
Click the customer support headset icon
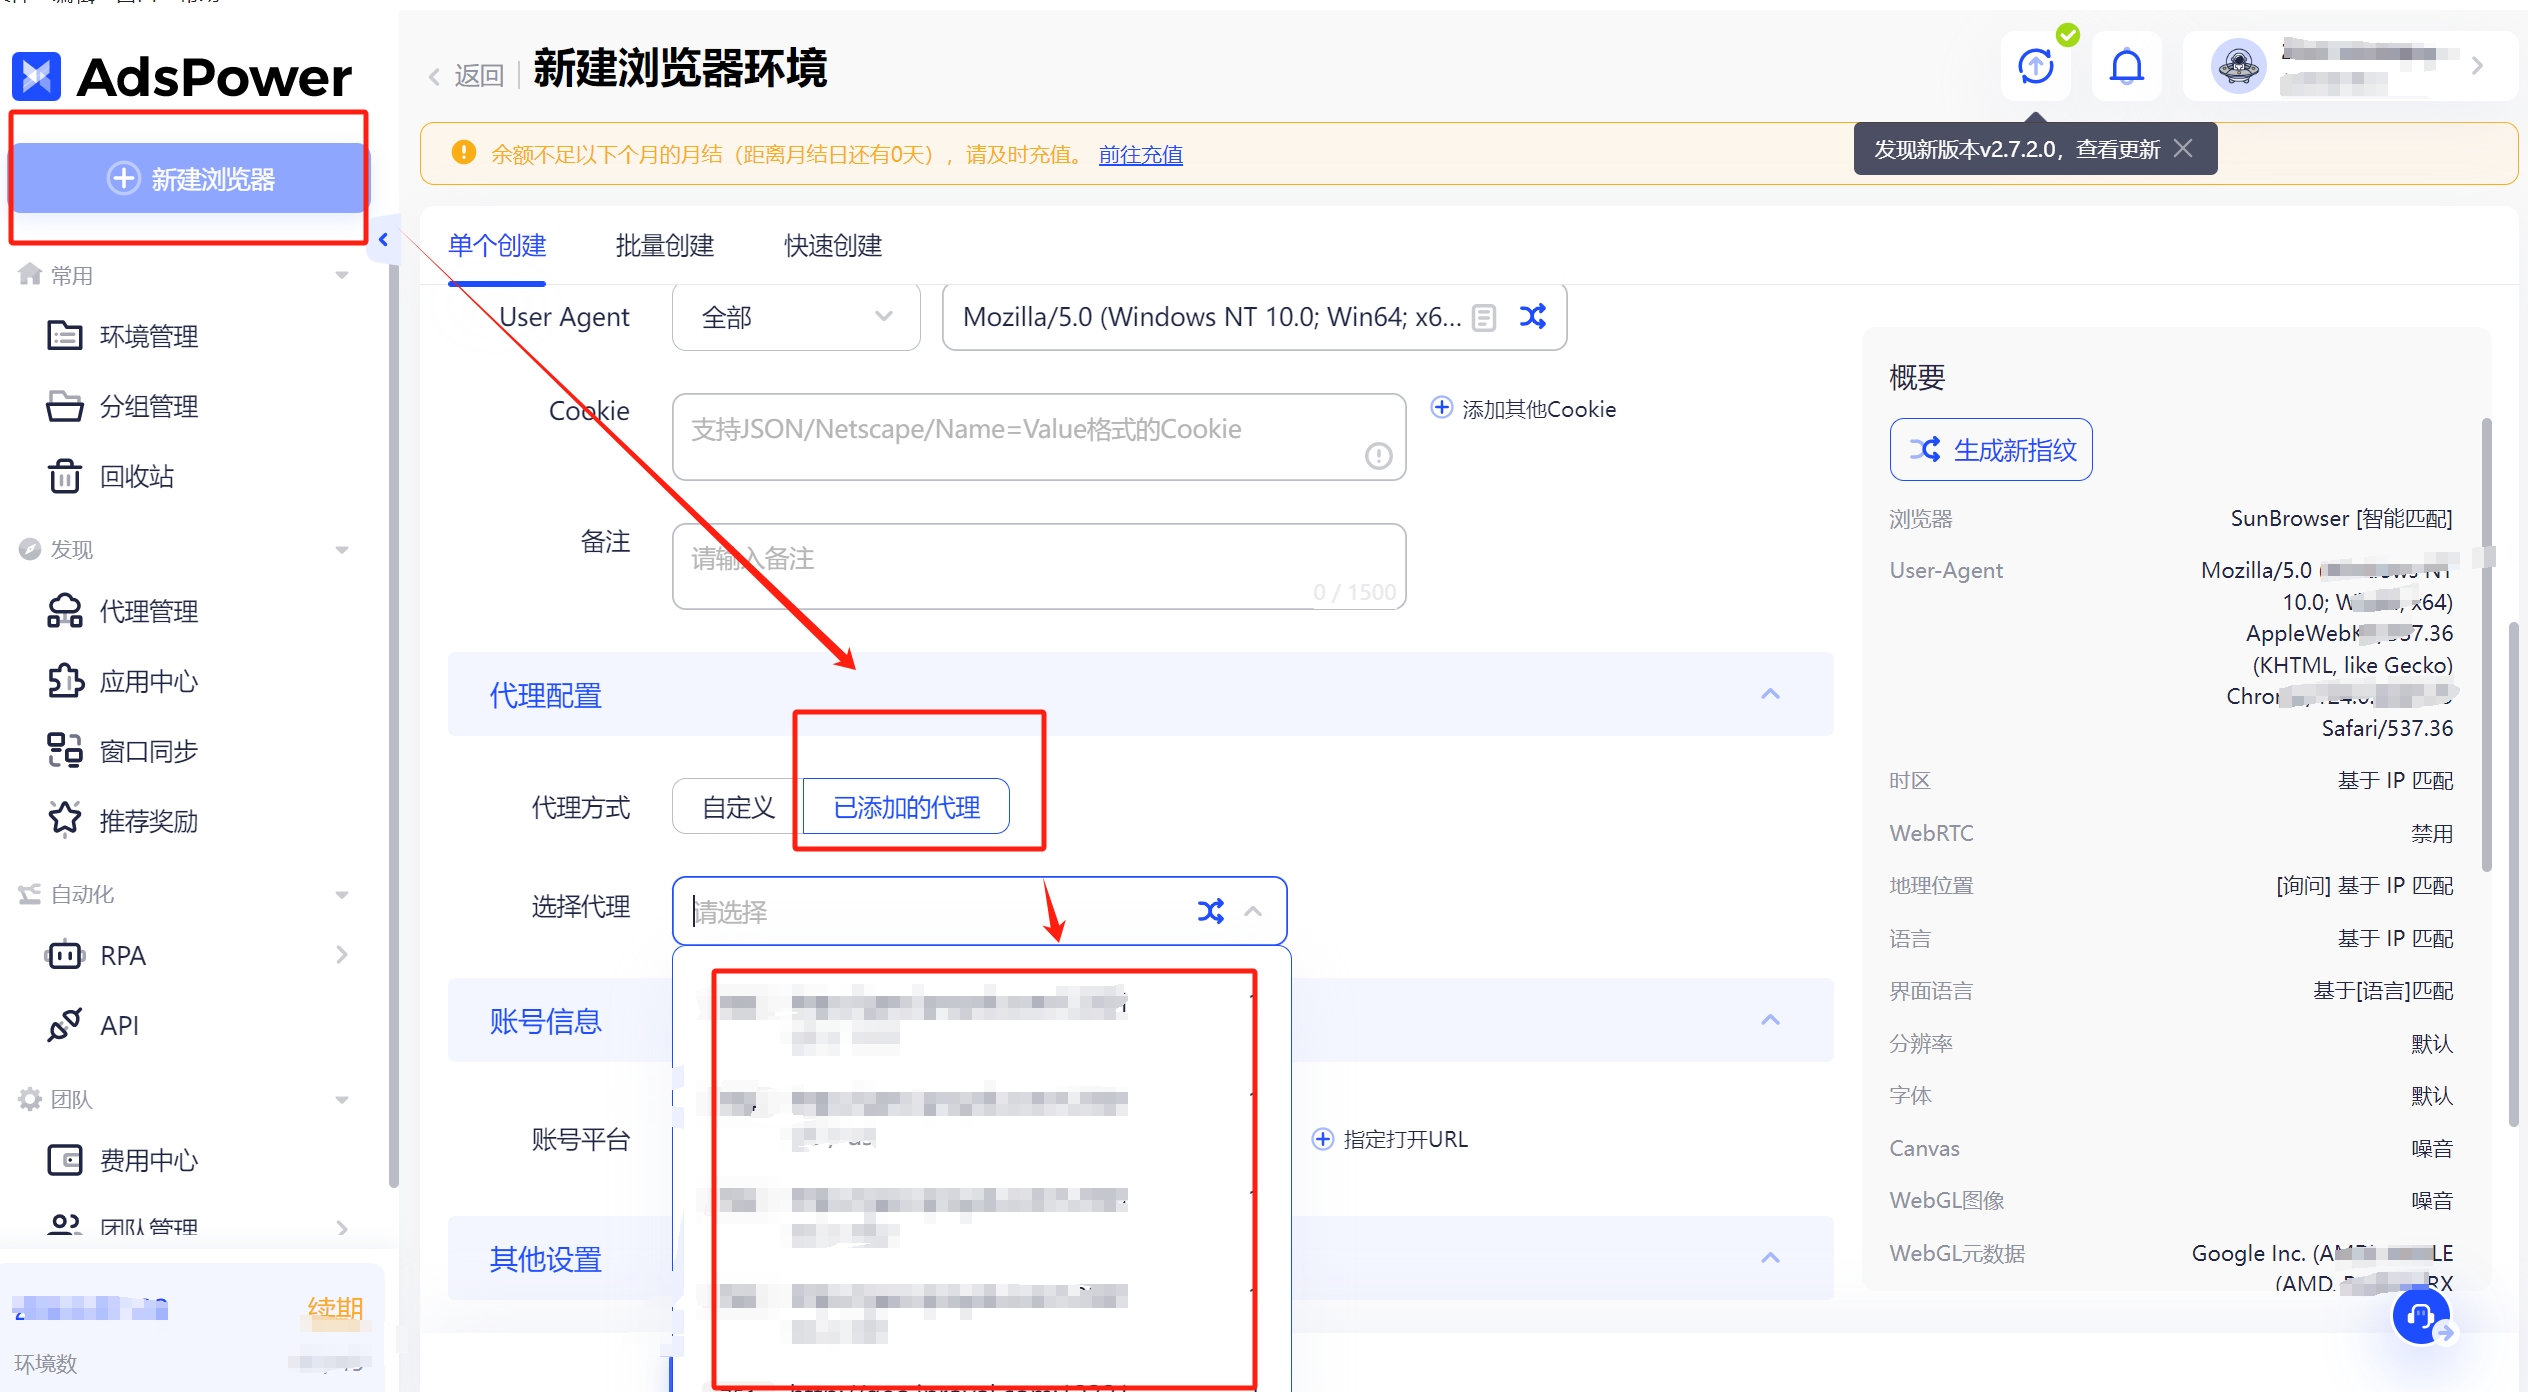coord(2420,1317)
